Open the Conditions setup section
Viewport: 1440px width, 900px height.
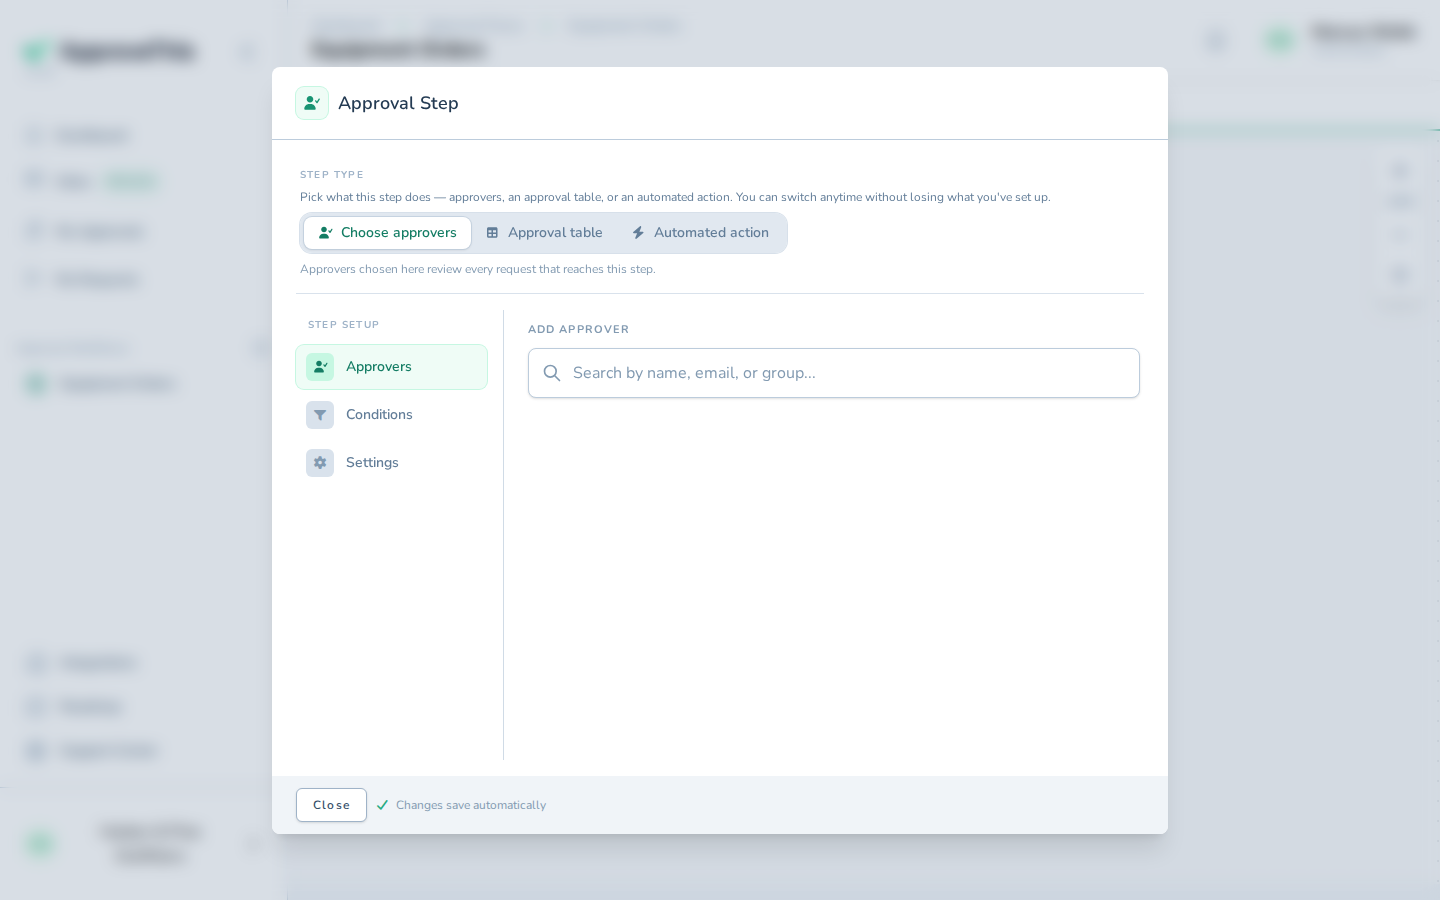coord(391,415)
